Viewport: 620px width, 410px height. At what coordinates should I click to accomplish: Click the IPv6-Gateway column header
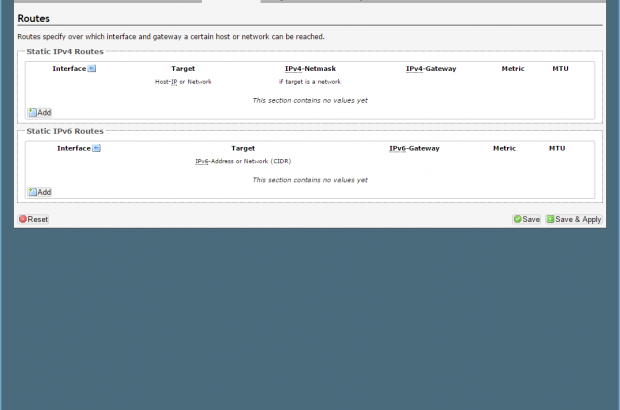click(x=414, y=148)
